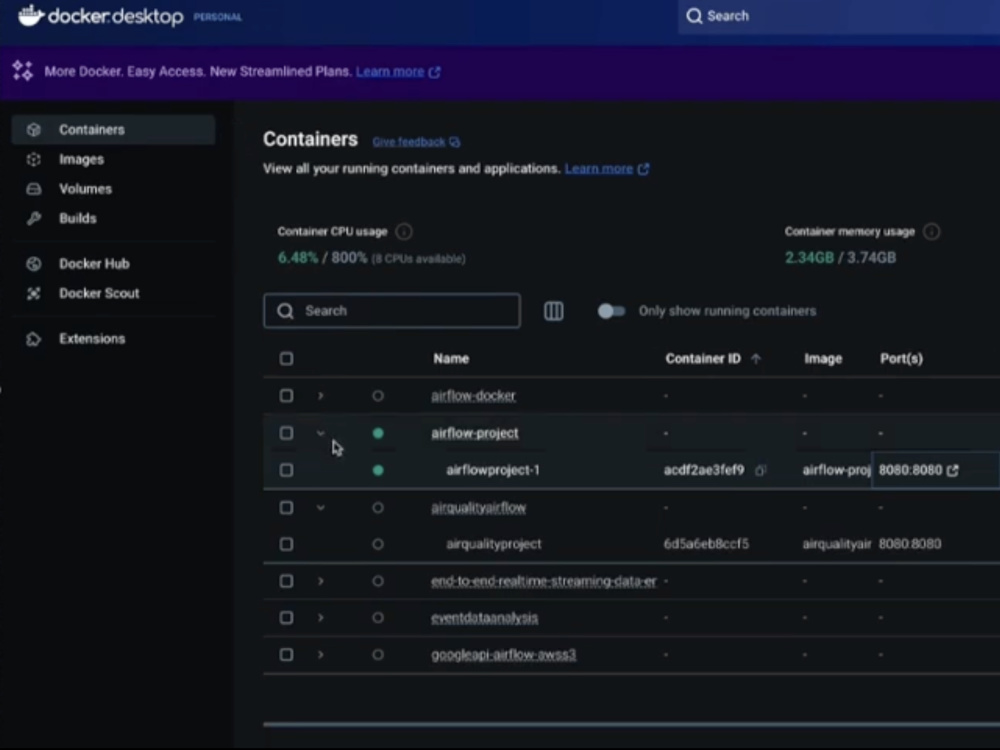
Task: Expand the airflow-docker group
Action: pos(321,396)
